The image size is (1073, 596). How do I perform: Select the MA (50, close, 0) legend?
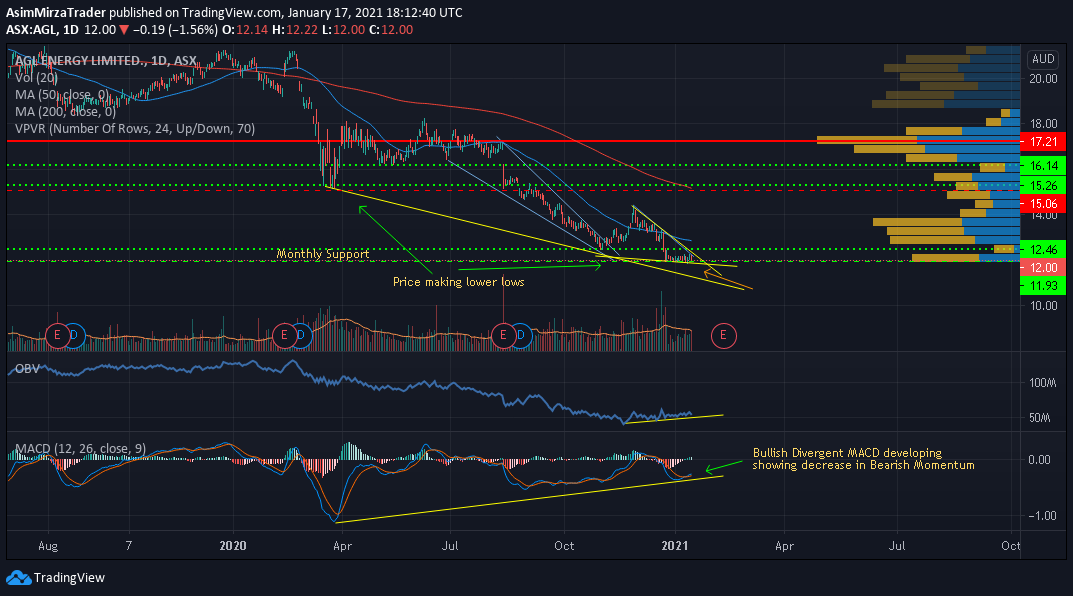click(62, 94)
